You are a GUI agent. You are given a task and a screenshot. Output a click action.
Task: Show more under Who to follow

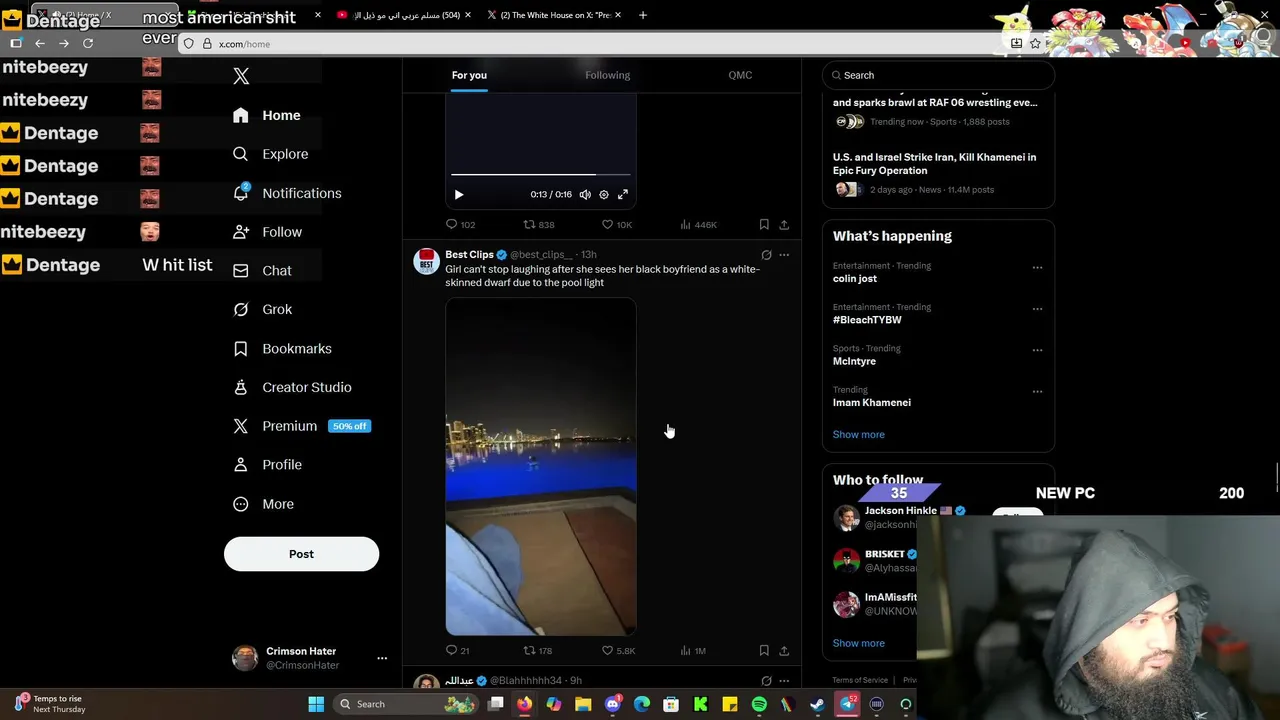pyautogui.click(x=858, y=643)
